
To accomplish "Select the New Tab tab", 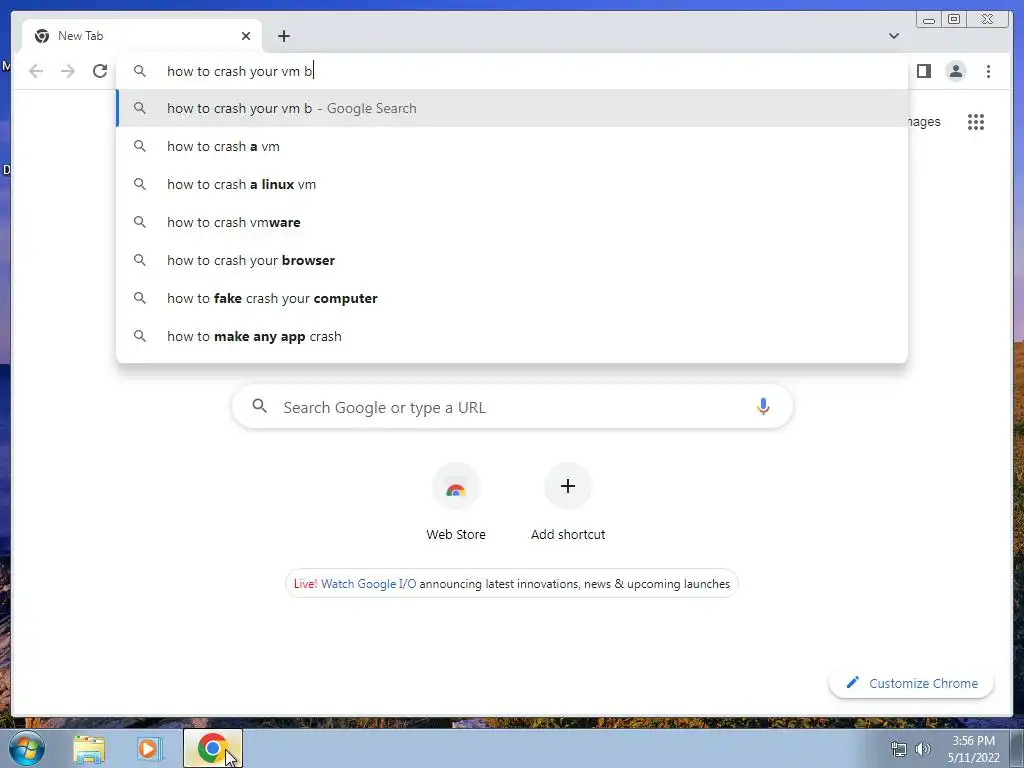I will click(142, 36).
